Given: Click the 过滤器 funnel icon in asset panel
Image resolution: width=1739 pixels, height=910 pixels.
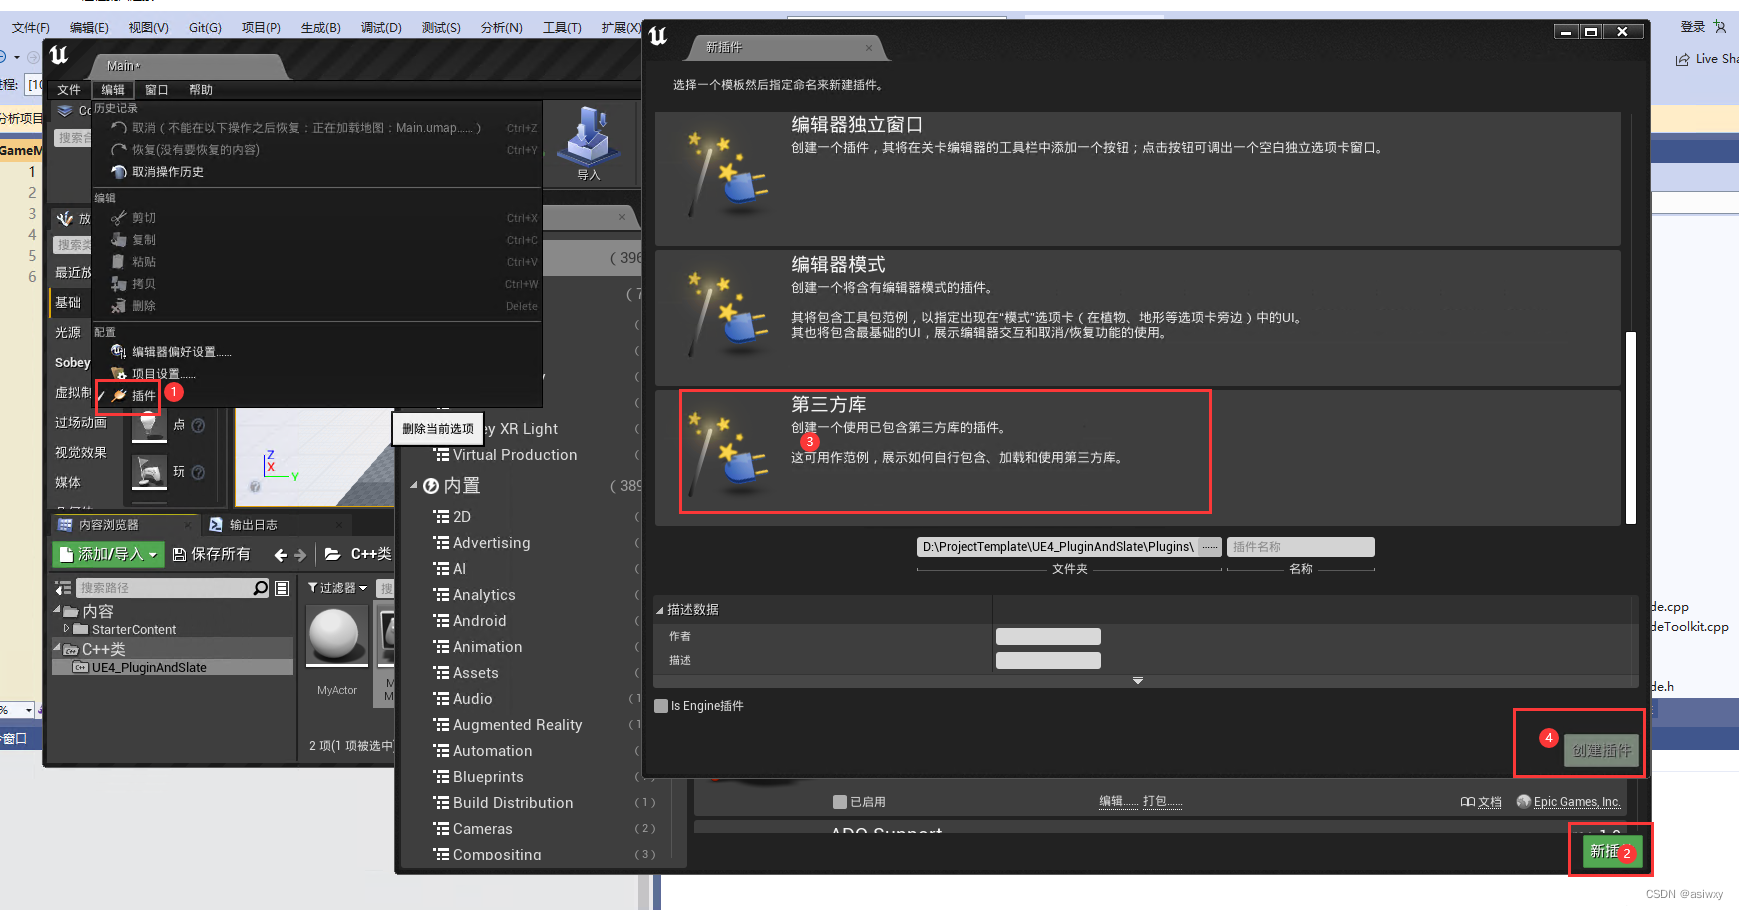Looking at the screenshot, I should tap(315, 587).
